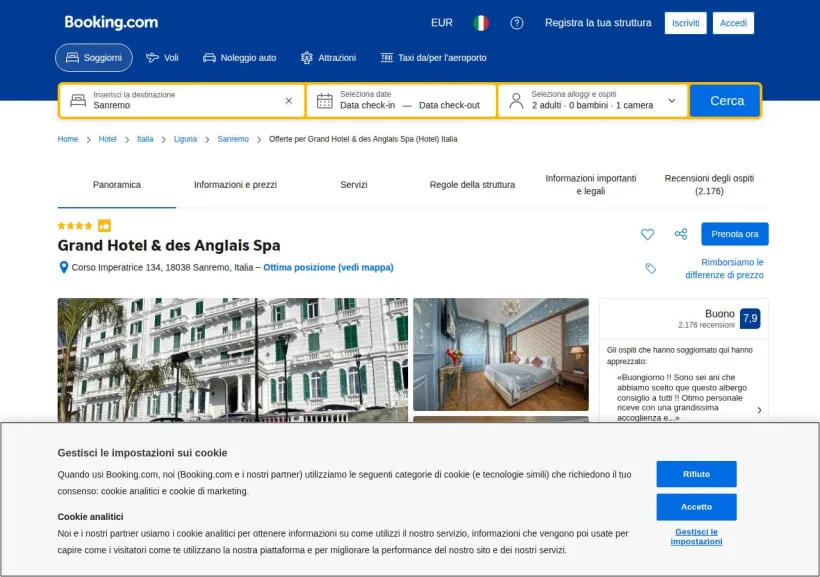
Task: Reject cookies with Rifiuto button
Action: [x=697, y=474]
